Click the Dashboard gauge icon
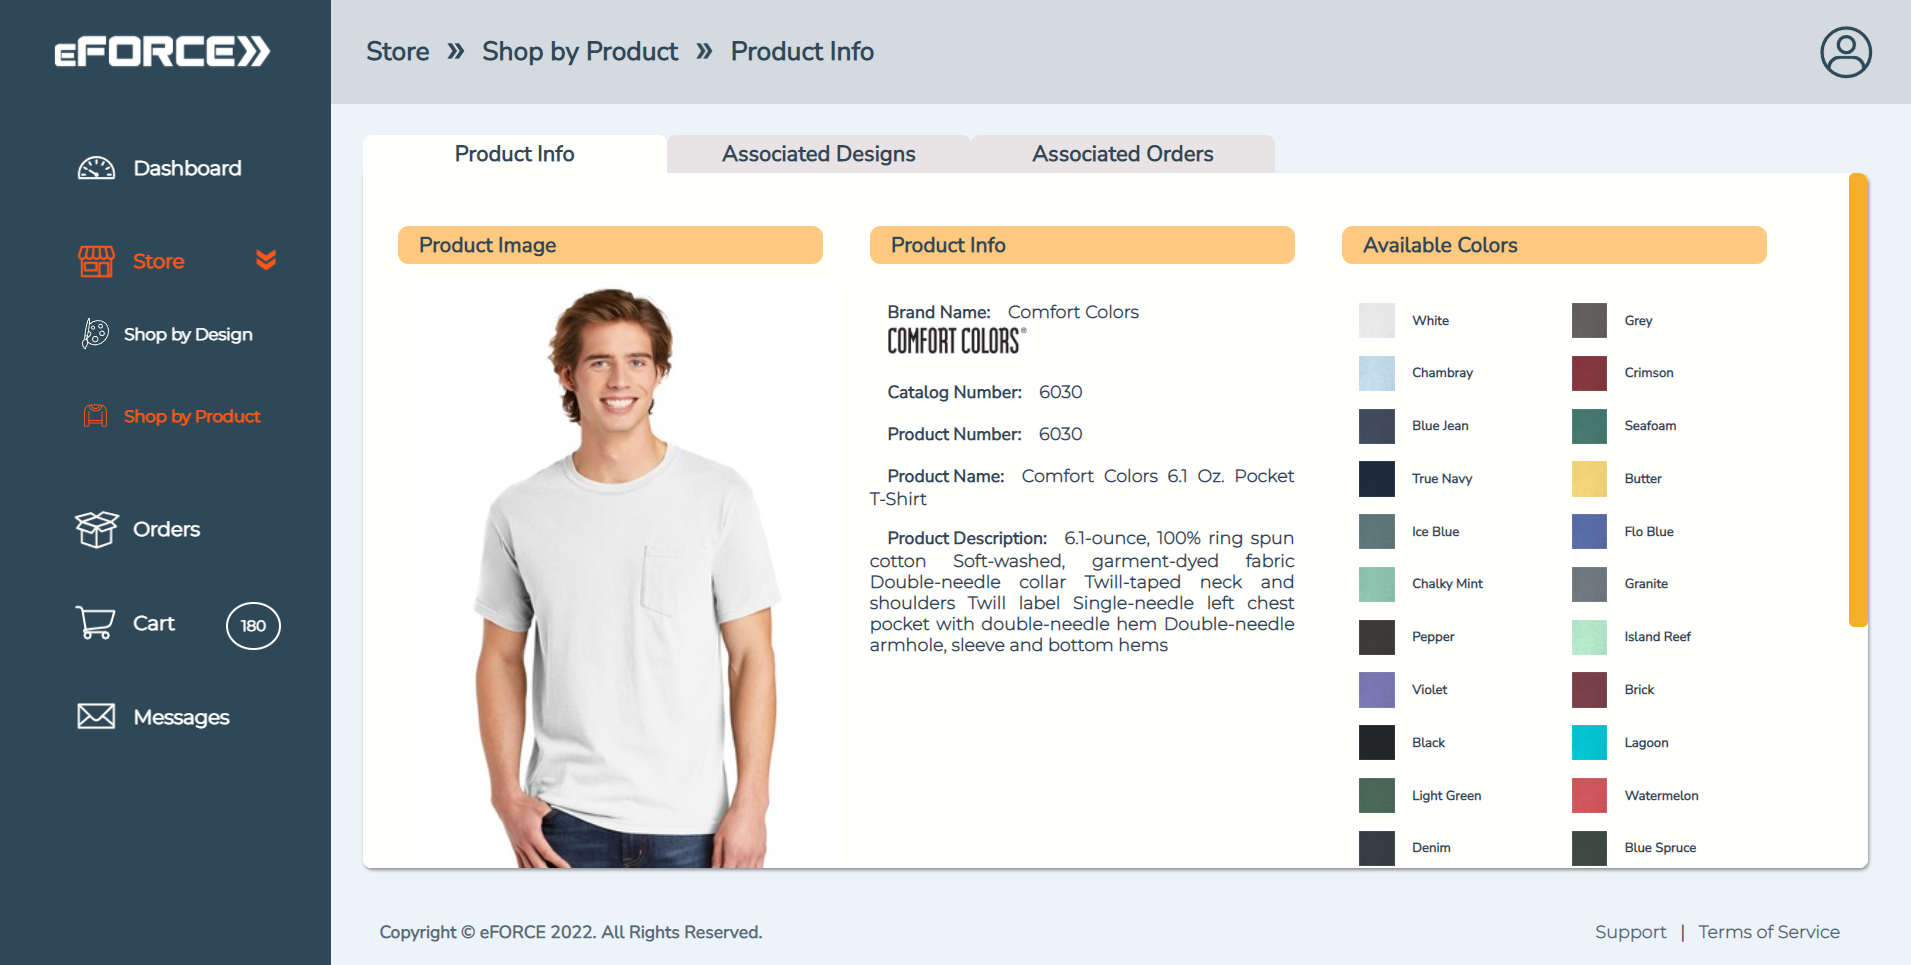This screenshot has width=1911, height=965. pos(96,168)
